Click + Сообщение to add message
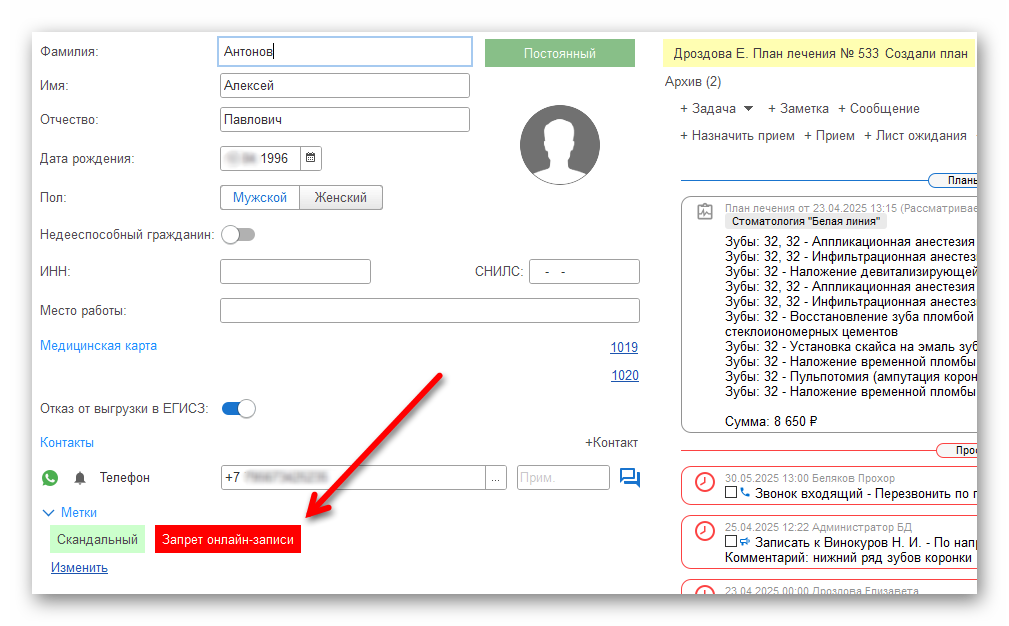 [x=878, y=109]
